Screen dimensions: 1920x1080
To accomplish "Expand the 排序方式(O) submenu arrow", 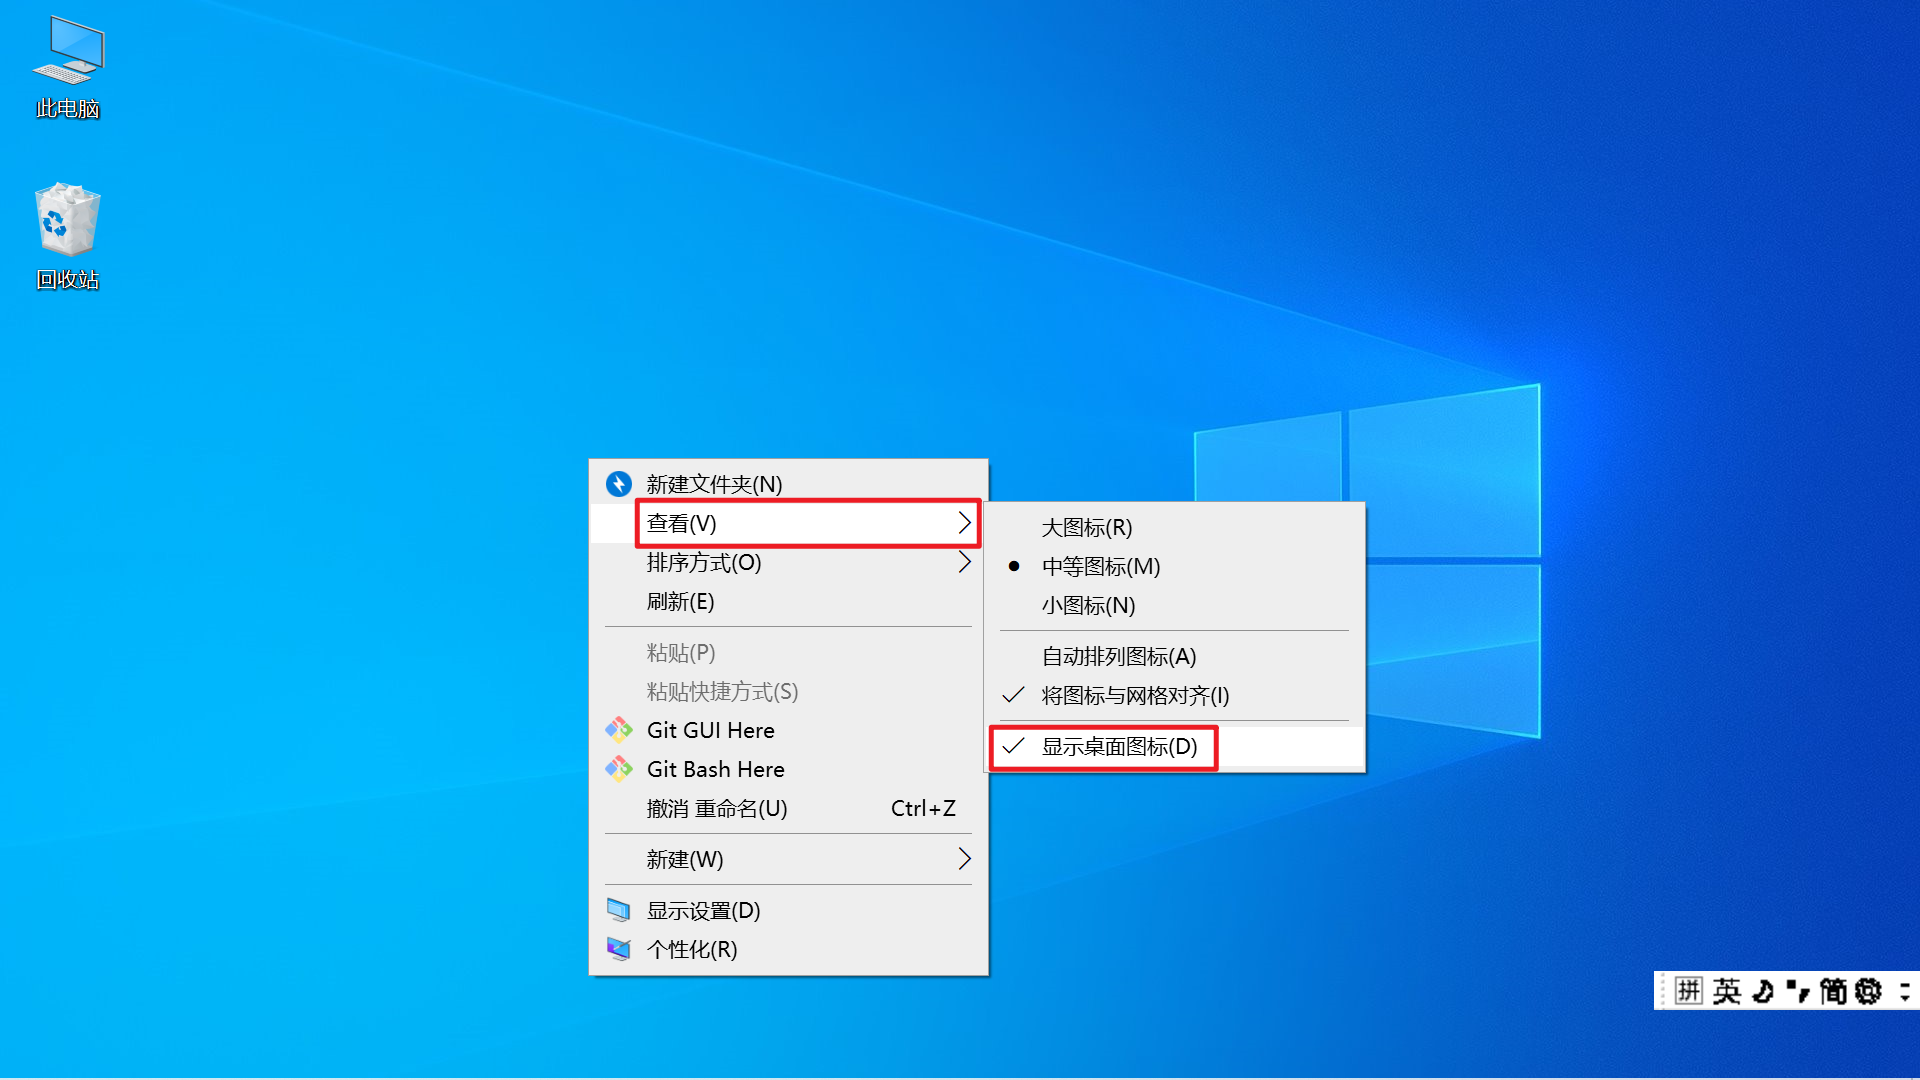I will click(964, 562).
